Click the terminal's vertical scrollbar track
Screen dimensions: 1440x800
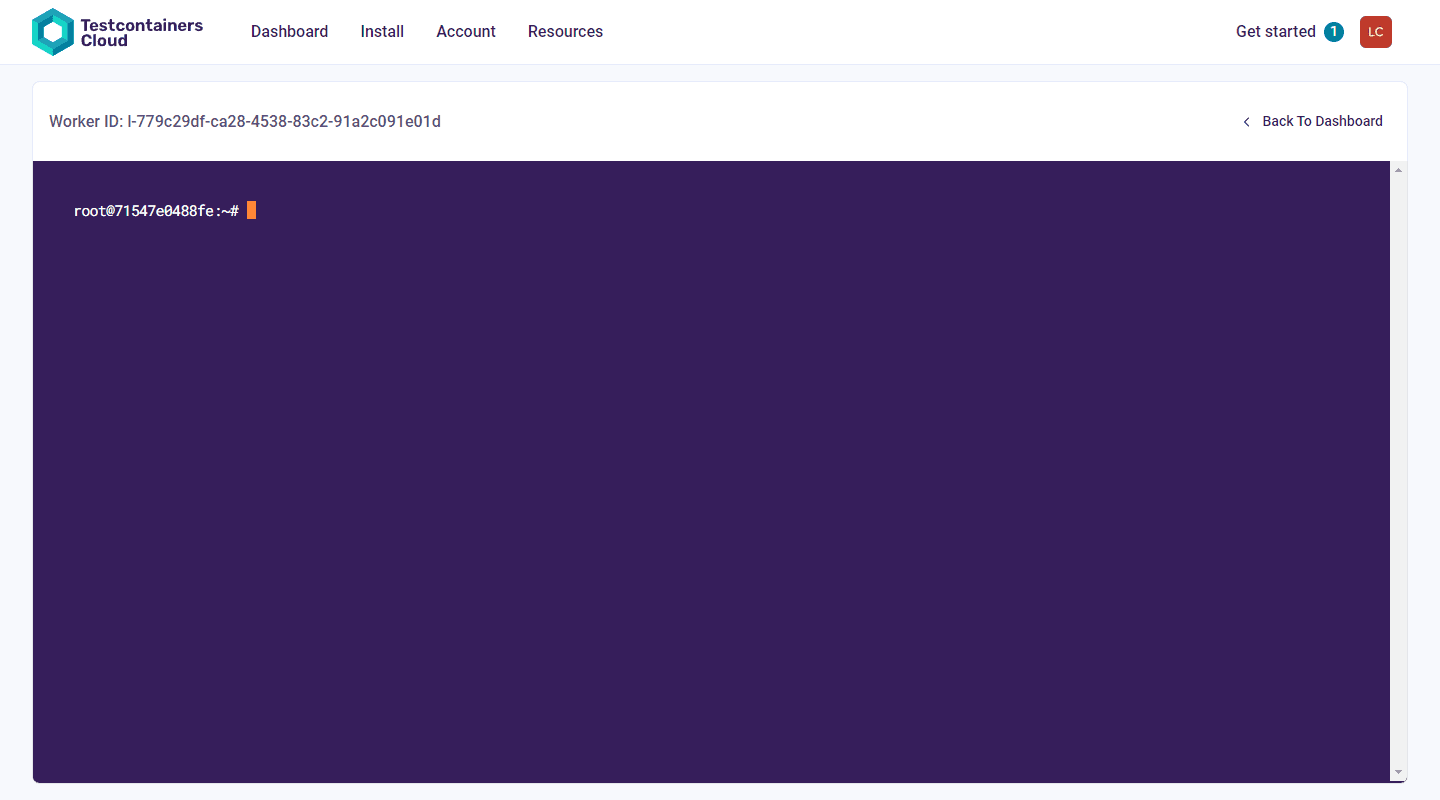click(1398, 471)
